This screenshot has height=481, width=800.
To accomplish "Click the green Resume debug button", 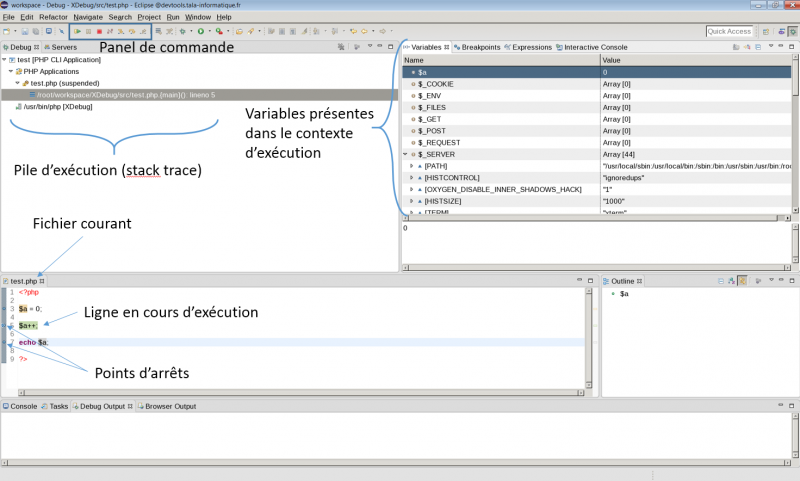I will (x=77, y=31).
